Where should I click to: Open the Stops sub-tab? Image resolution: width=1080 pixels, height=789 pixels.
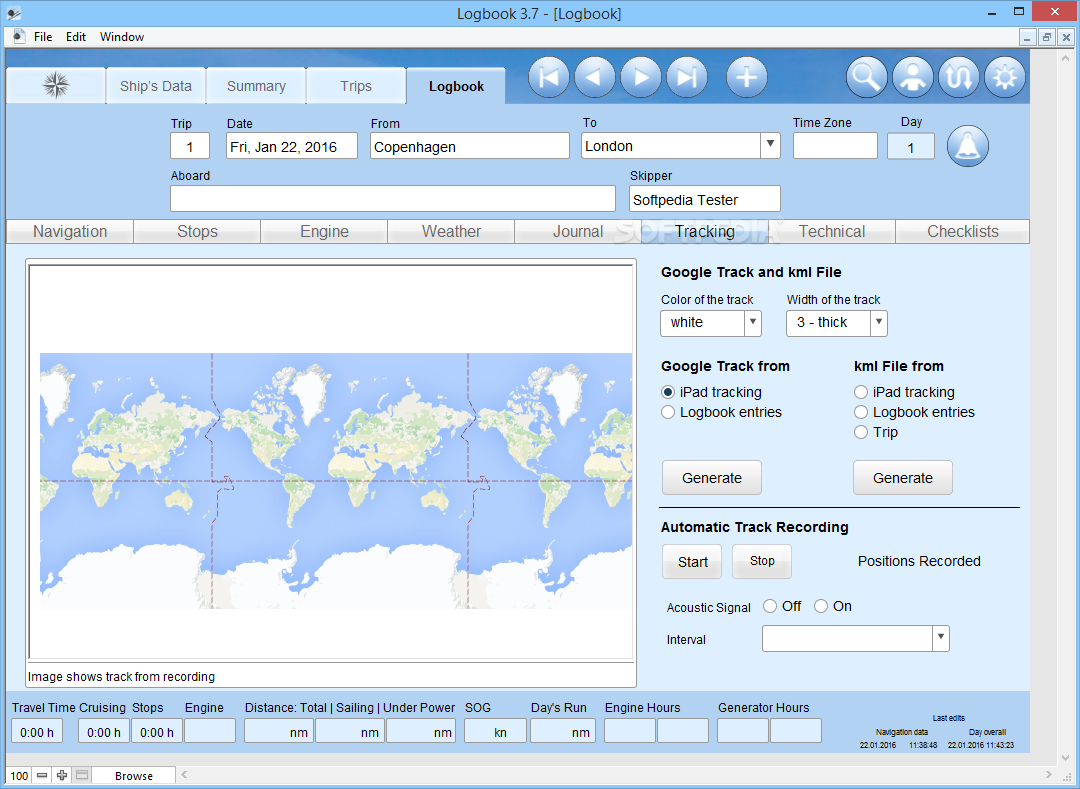click(x=197, y=231)
